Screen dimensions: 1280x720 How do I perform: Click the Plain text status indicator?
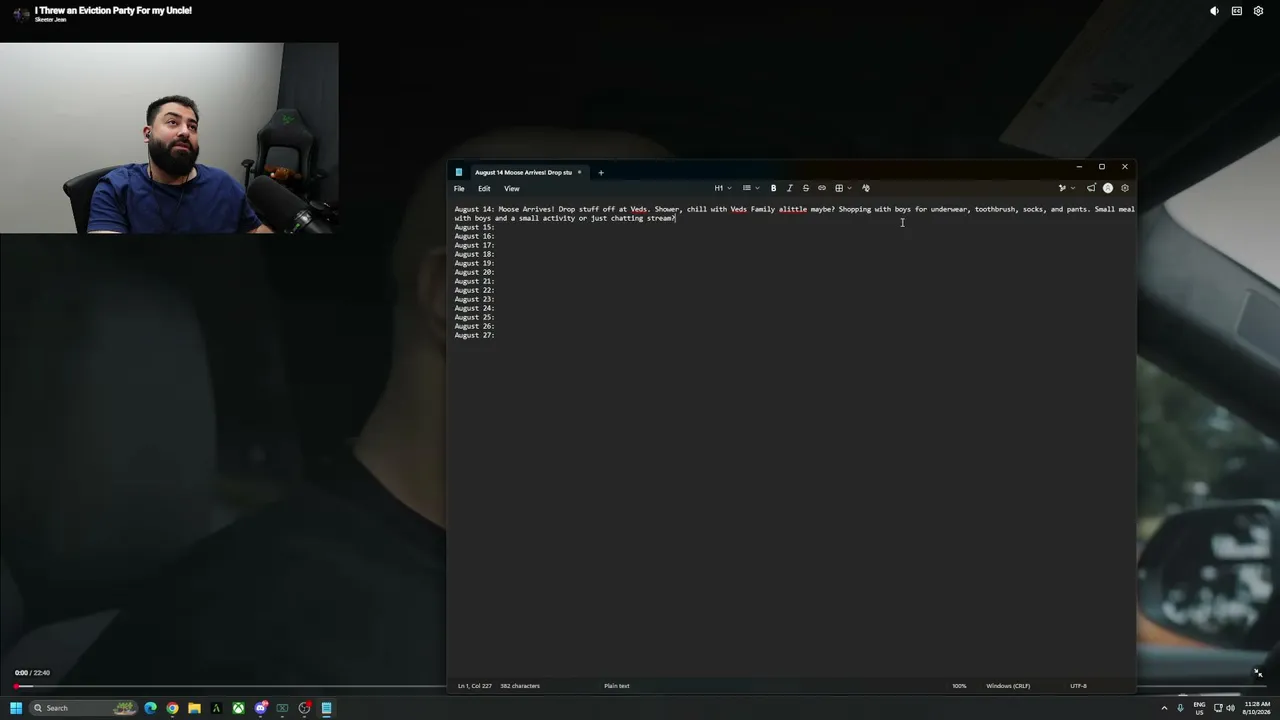pyautogui.click(x=617, y=686)
